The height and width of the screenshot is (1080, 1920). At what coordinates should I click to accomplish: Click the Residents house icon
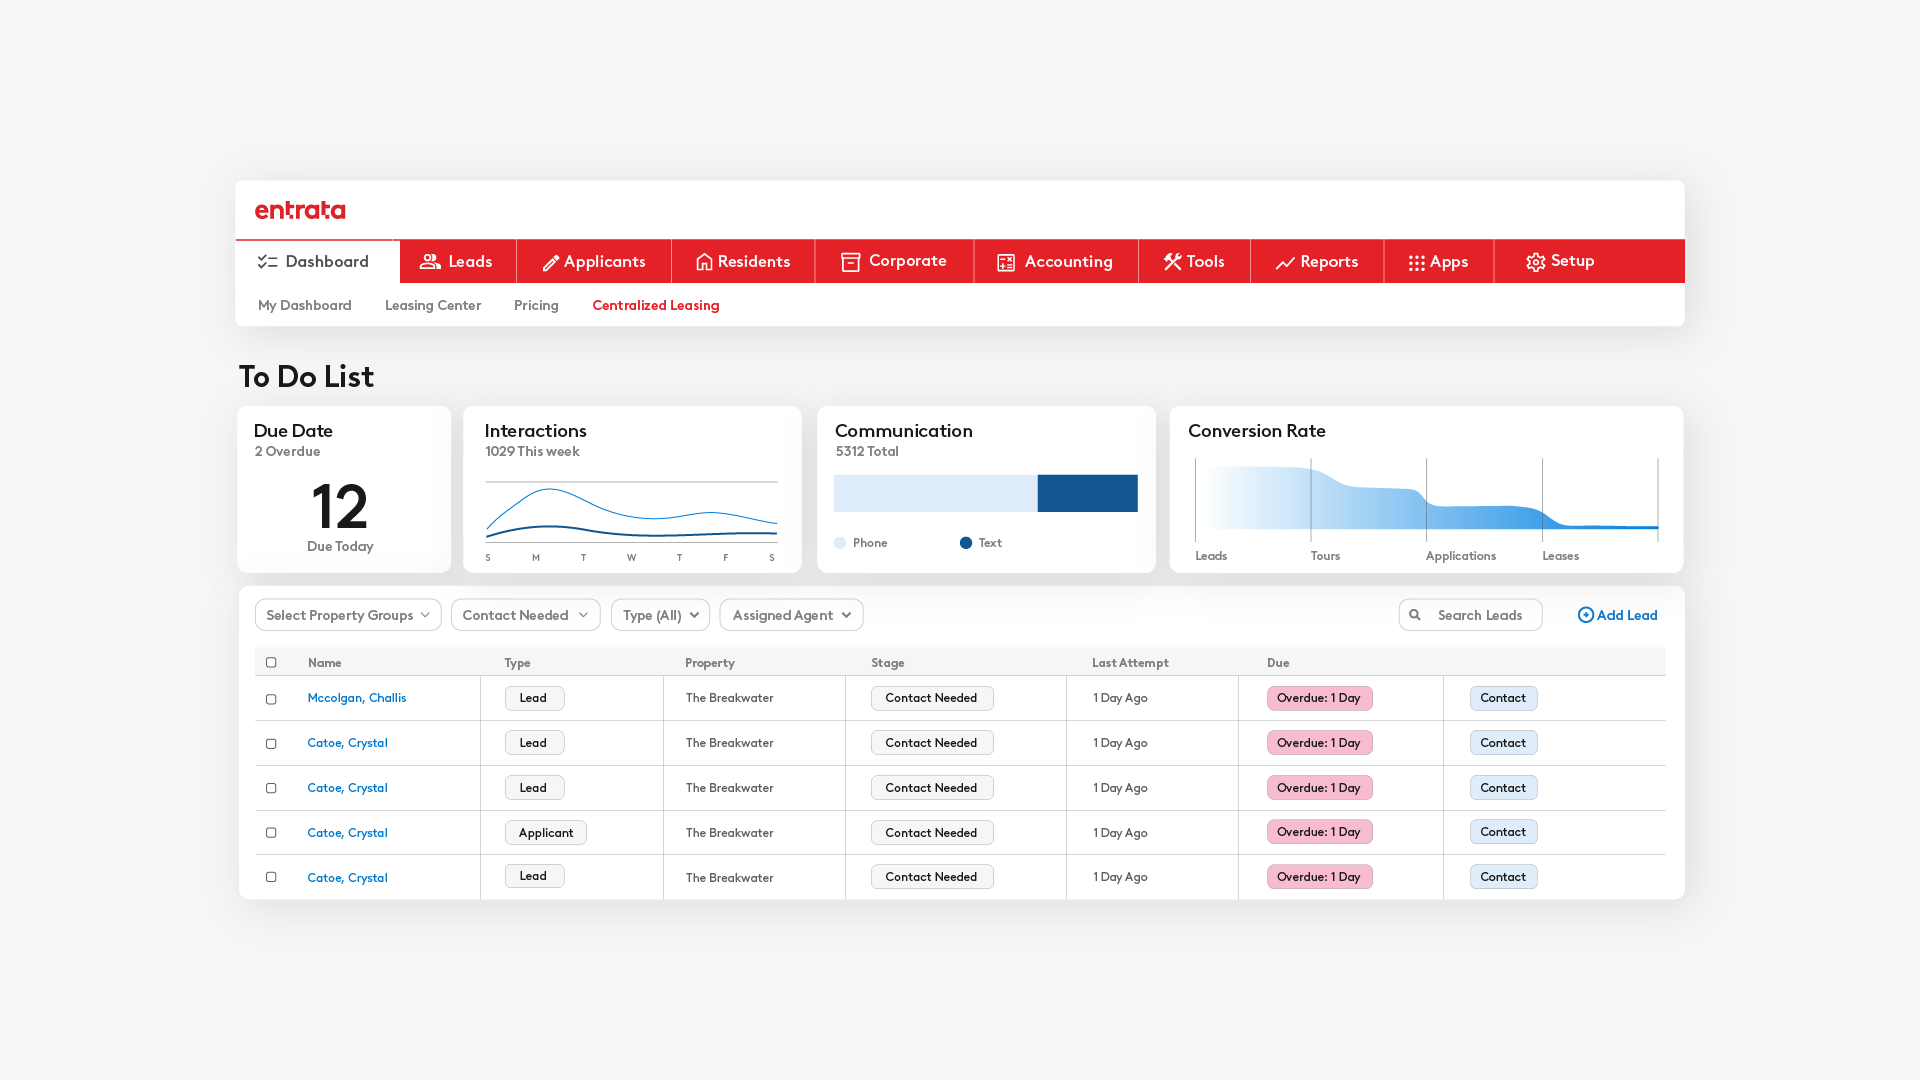(704, 262)
